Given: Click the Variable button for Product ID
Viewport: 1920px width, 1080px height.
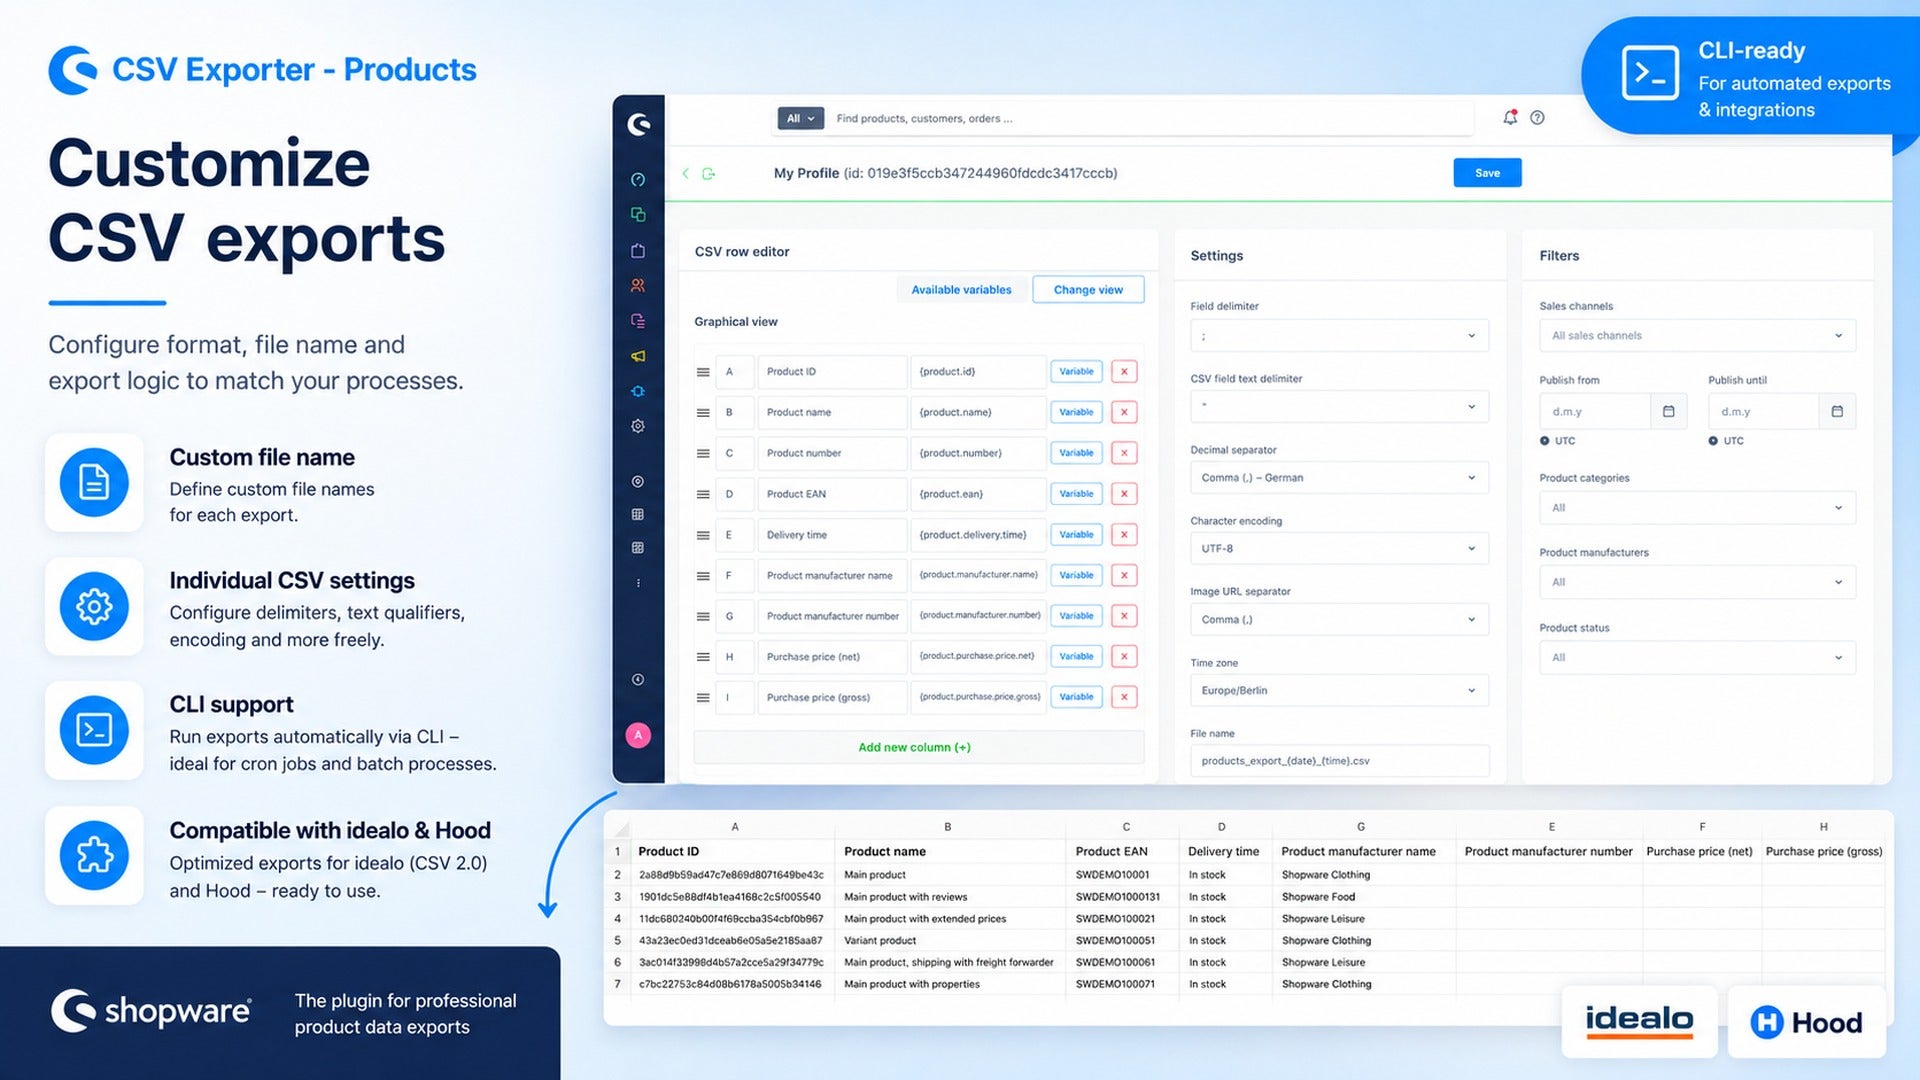Looking at the screenshot, I should [1076, 371].
